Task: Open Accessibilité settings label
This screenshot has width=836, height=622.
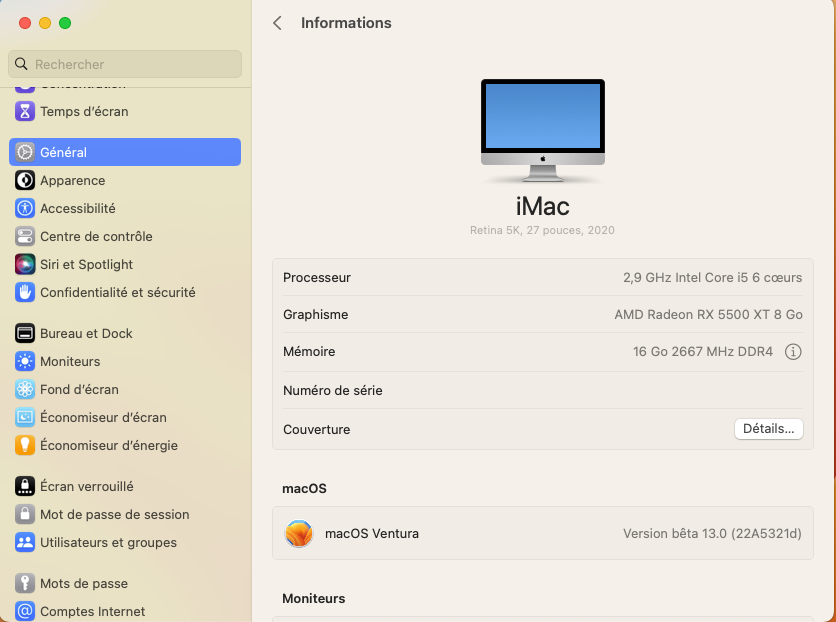Action: pyautogui.click(x=78, y=208)
